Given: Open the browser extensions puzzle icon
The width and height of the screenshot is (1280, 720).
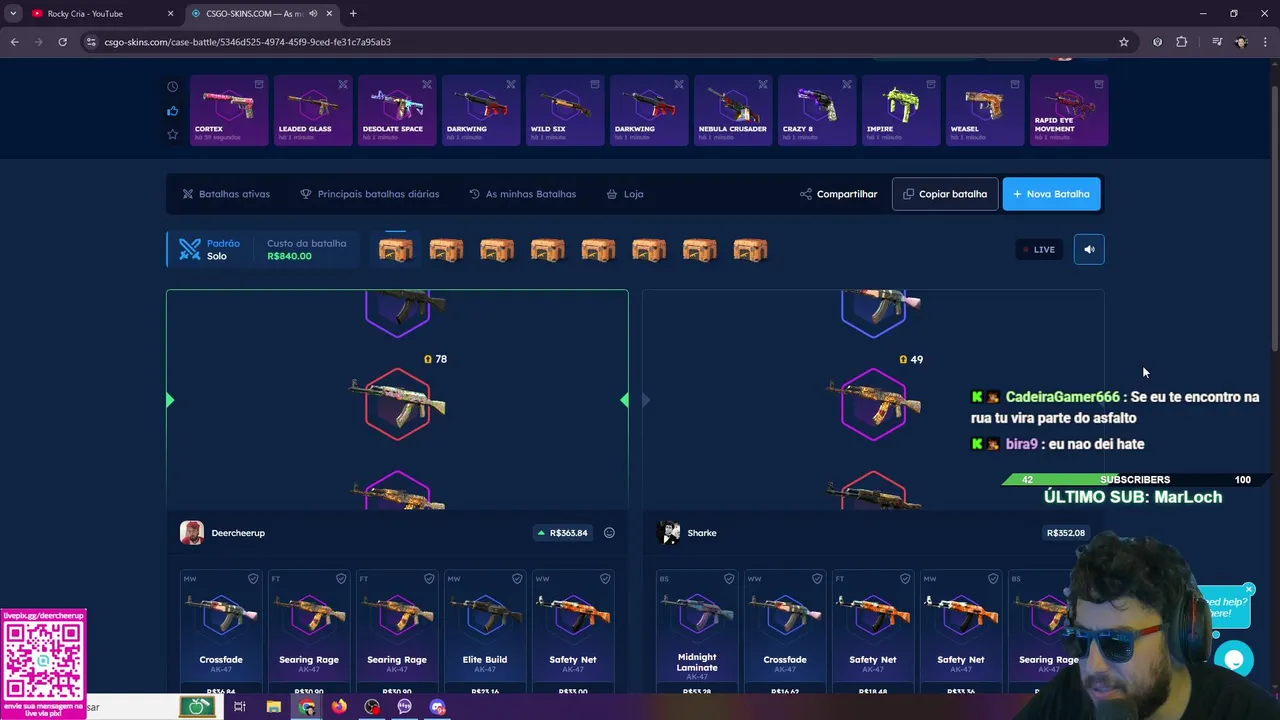Looking at the screenshot, I should click(1182, 42).
